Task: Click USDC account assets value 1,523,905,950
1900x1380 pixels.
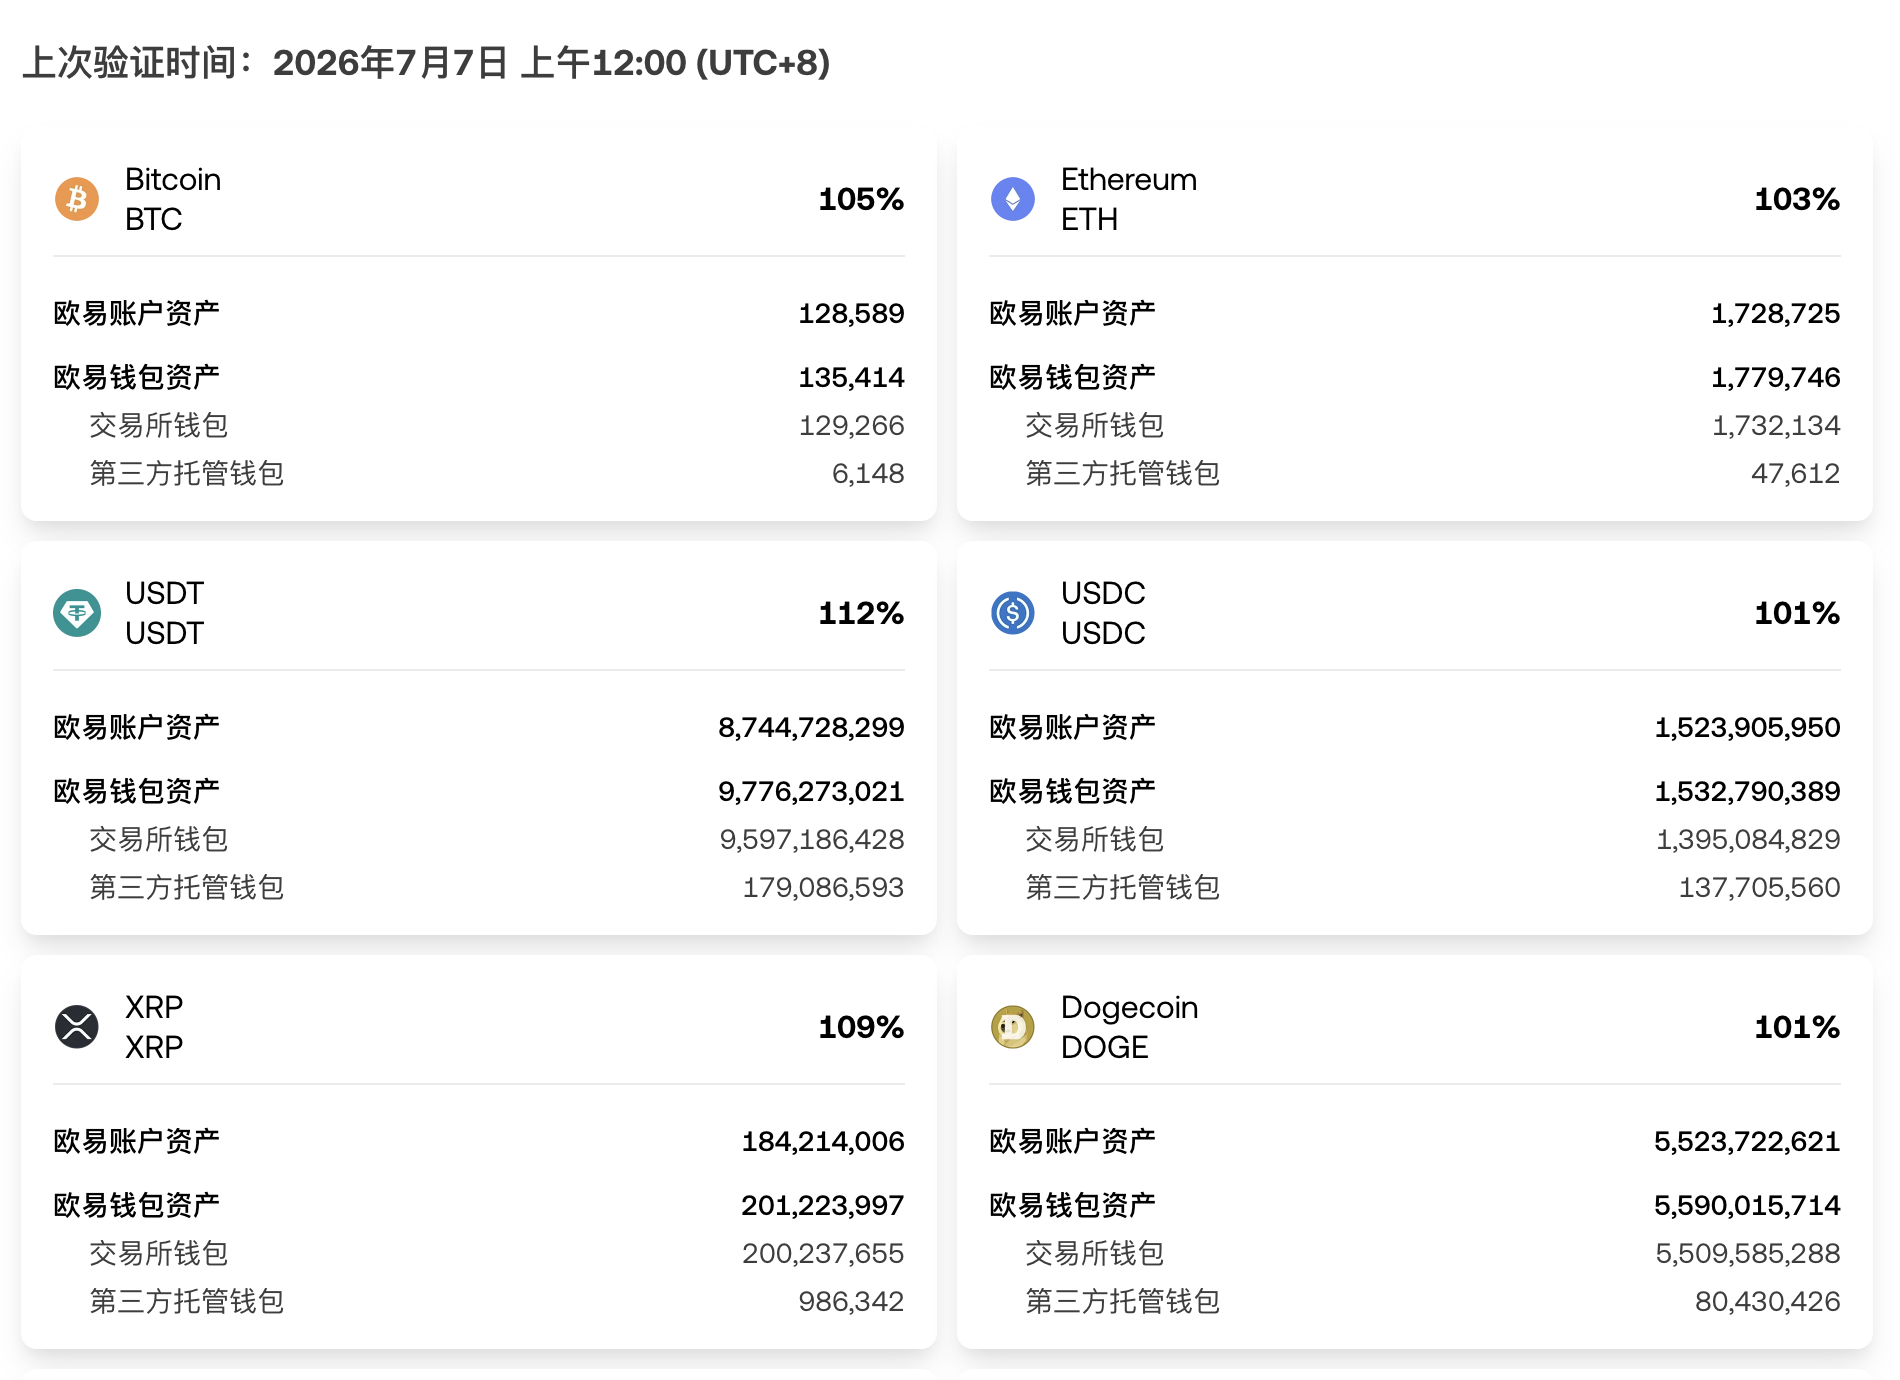Action: point(1748,728)
